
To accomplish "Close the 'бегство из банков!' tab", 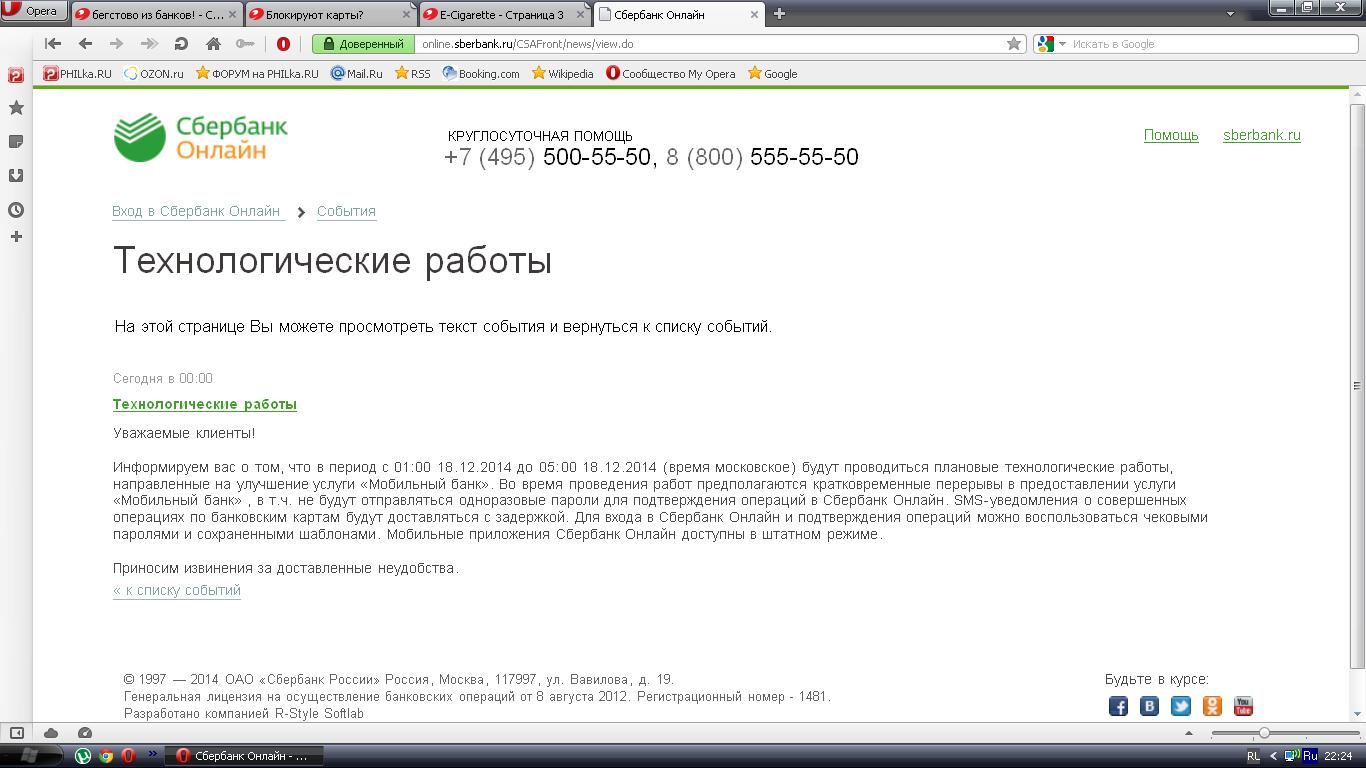I will pyautogui.click(x=230, y=14).
